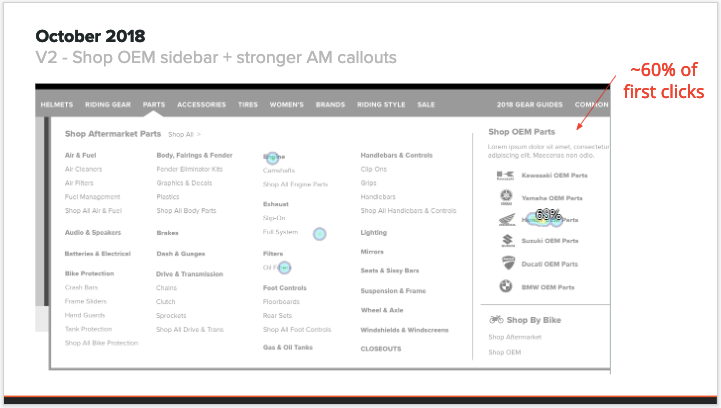Click the Ducati shield logo icon

[505, 264]
